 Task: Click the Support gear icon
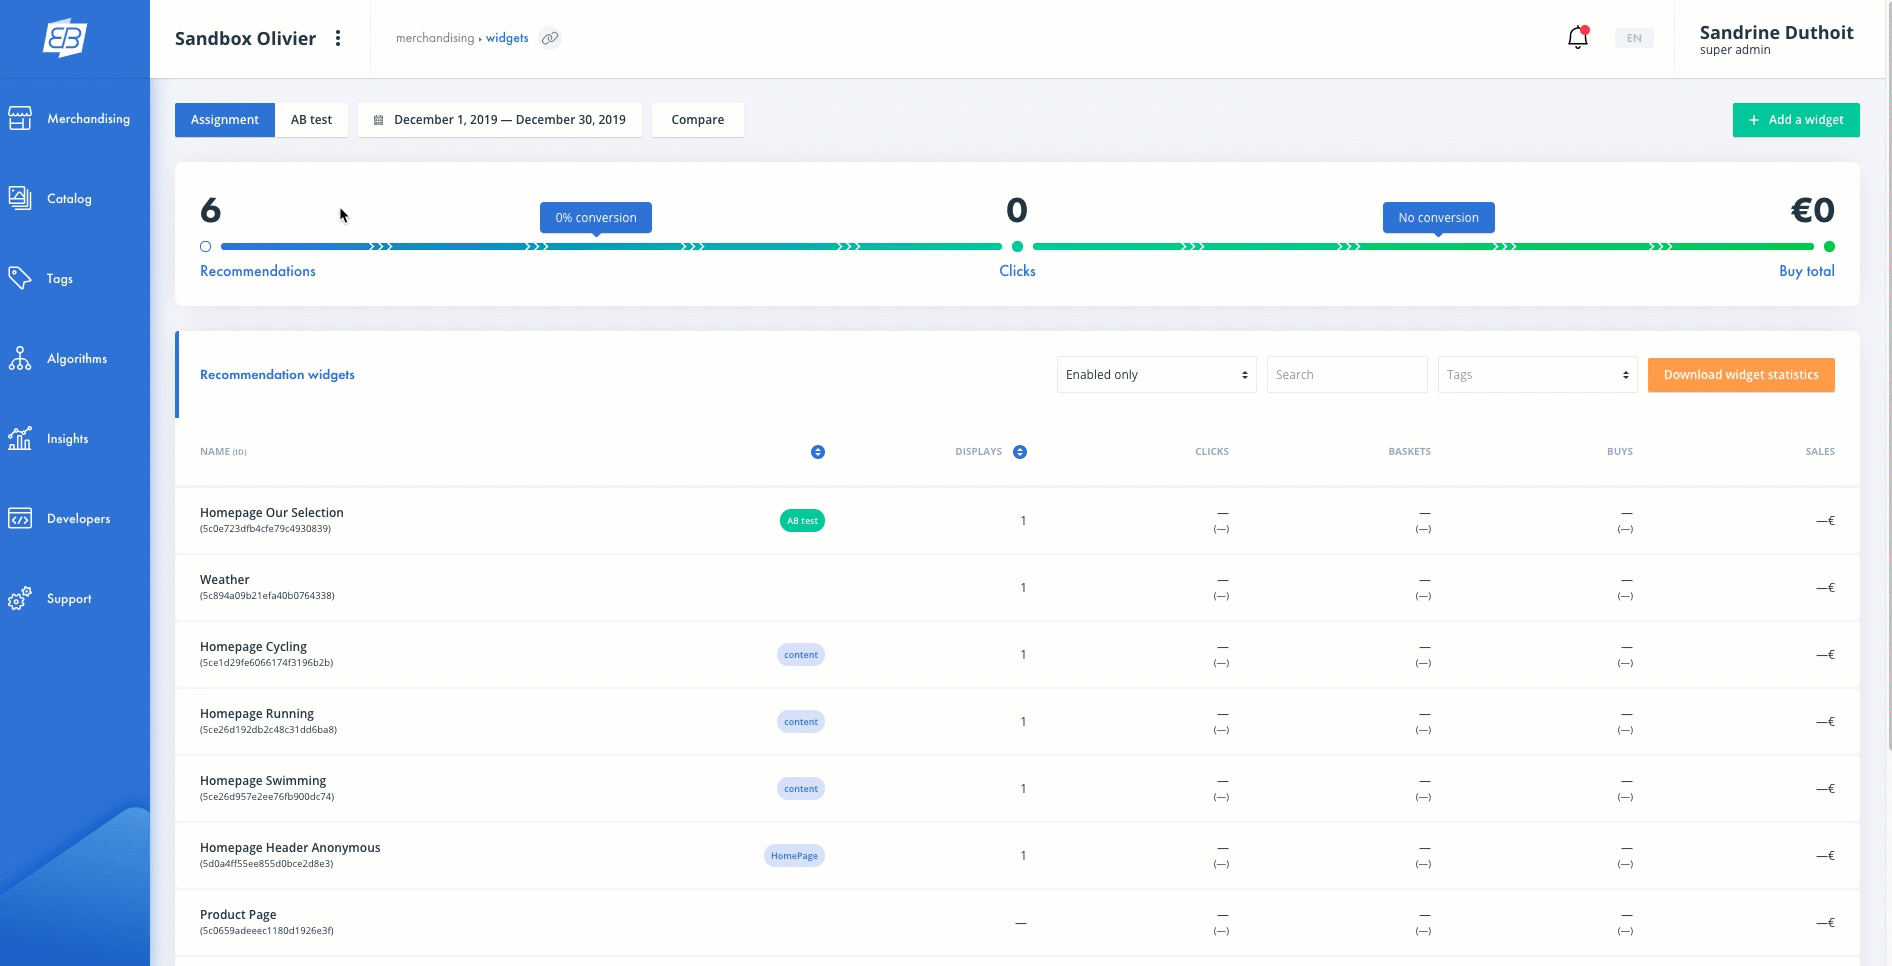tap(20, 599)
